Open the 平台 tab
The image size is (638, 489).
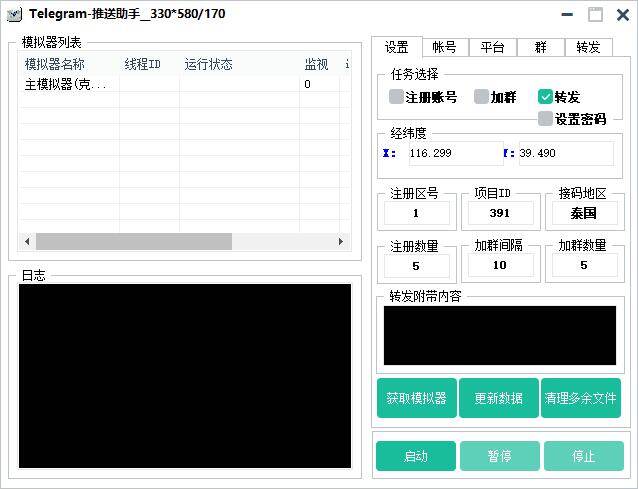[492, 47]
